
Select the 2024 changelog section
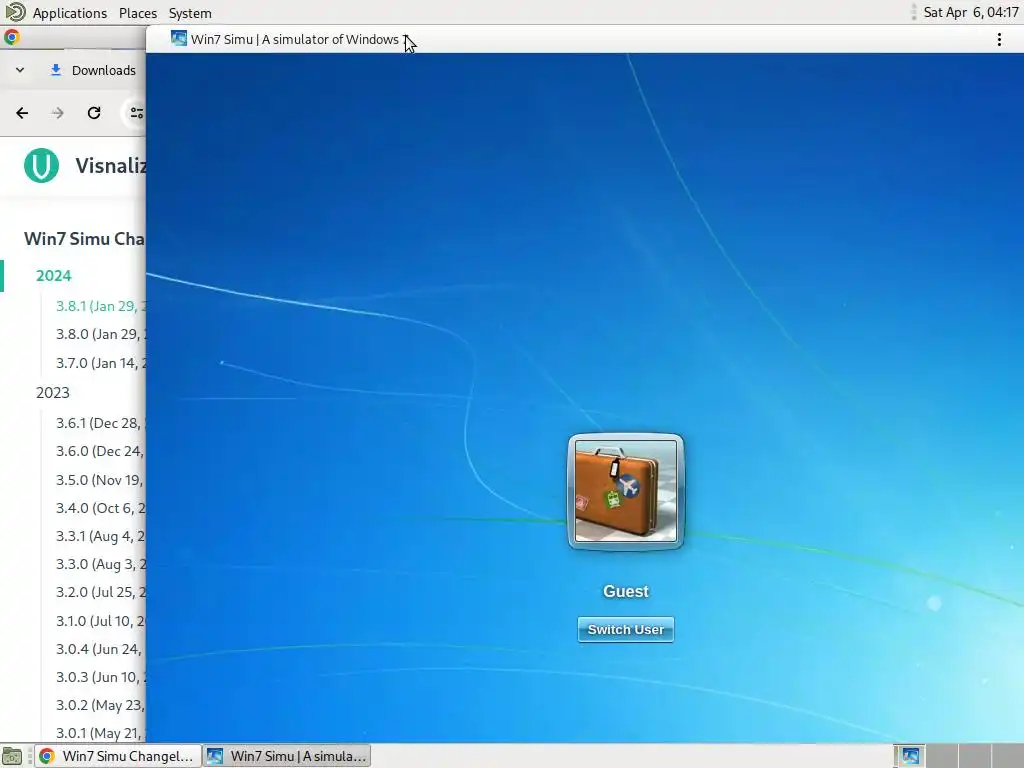54,276
